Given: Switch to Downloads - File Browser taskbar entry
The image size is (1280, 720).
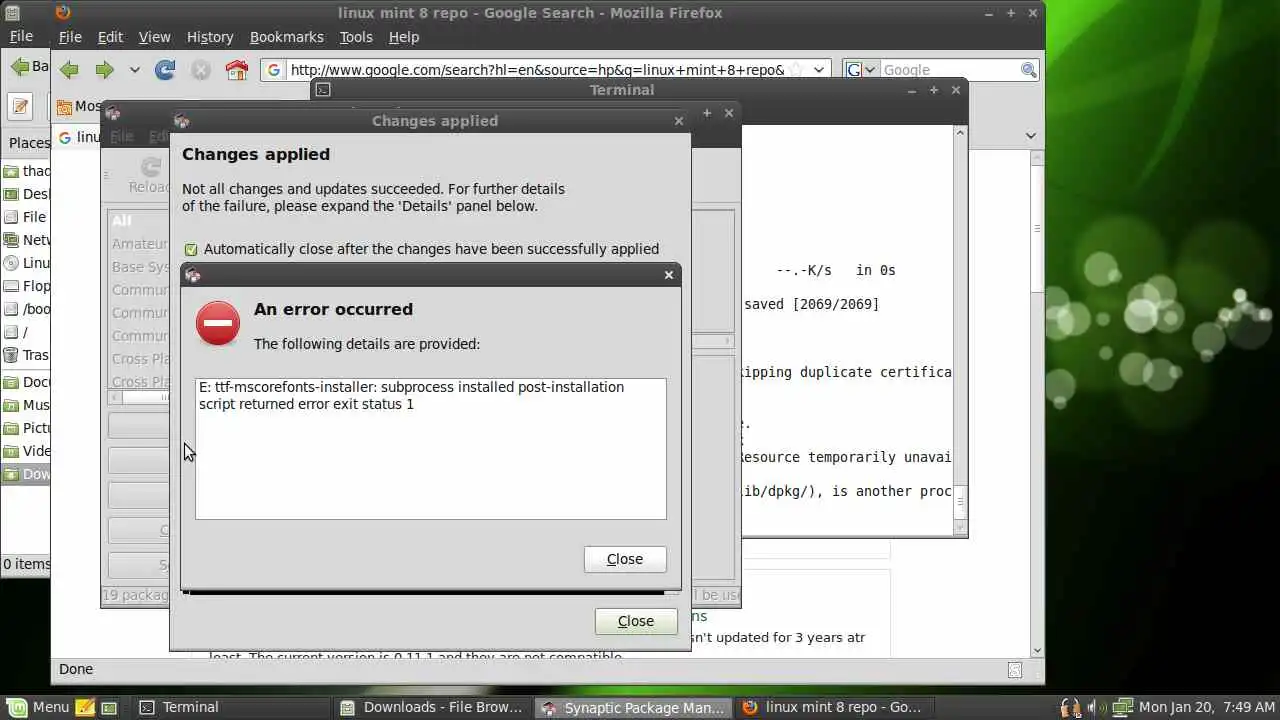Looking at the screenshot, I should [x=431, y=707].
